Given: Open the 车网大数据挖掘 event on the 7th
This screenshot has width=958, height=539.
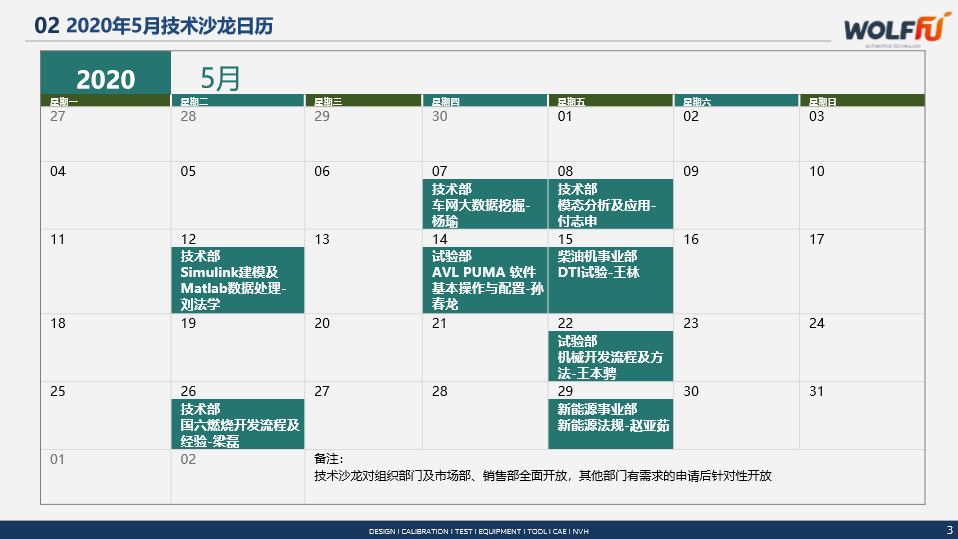Looking at the screenshot, I should coord(485,205).
